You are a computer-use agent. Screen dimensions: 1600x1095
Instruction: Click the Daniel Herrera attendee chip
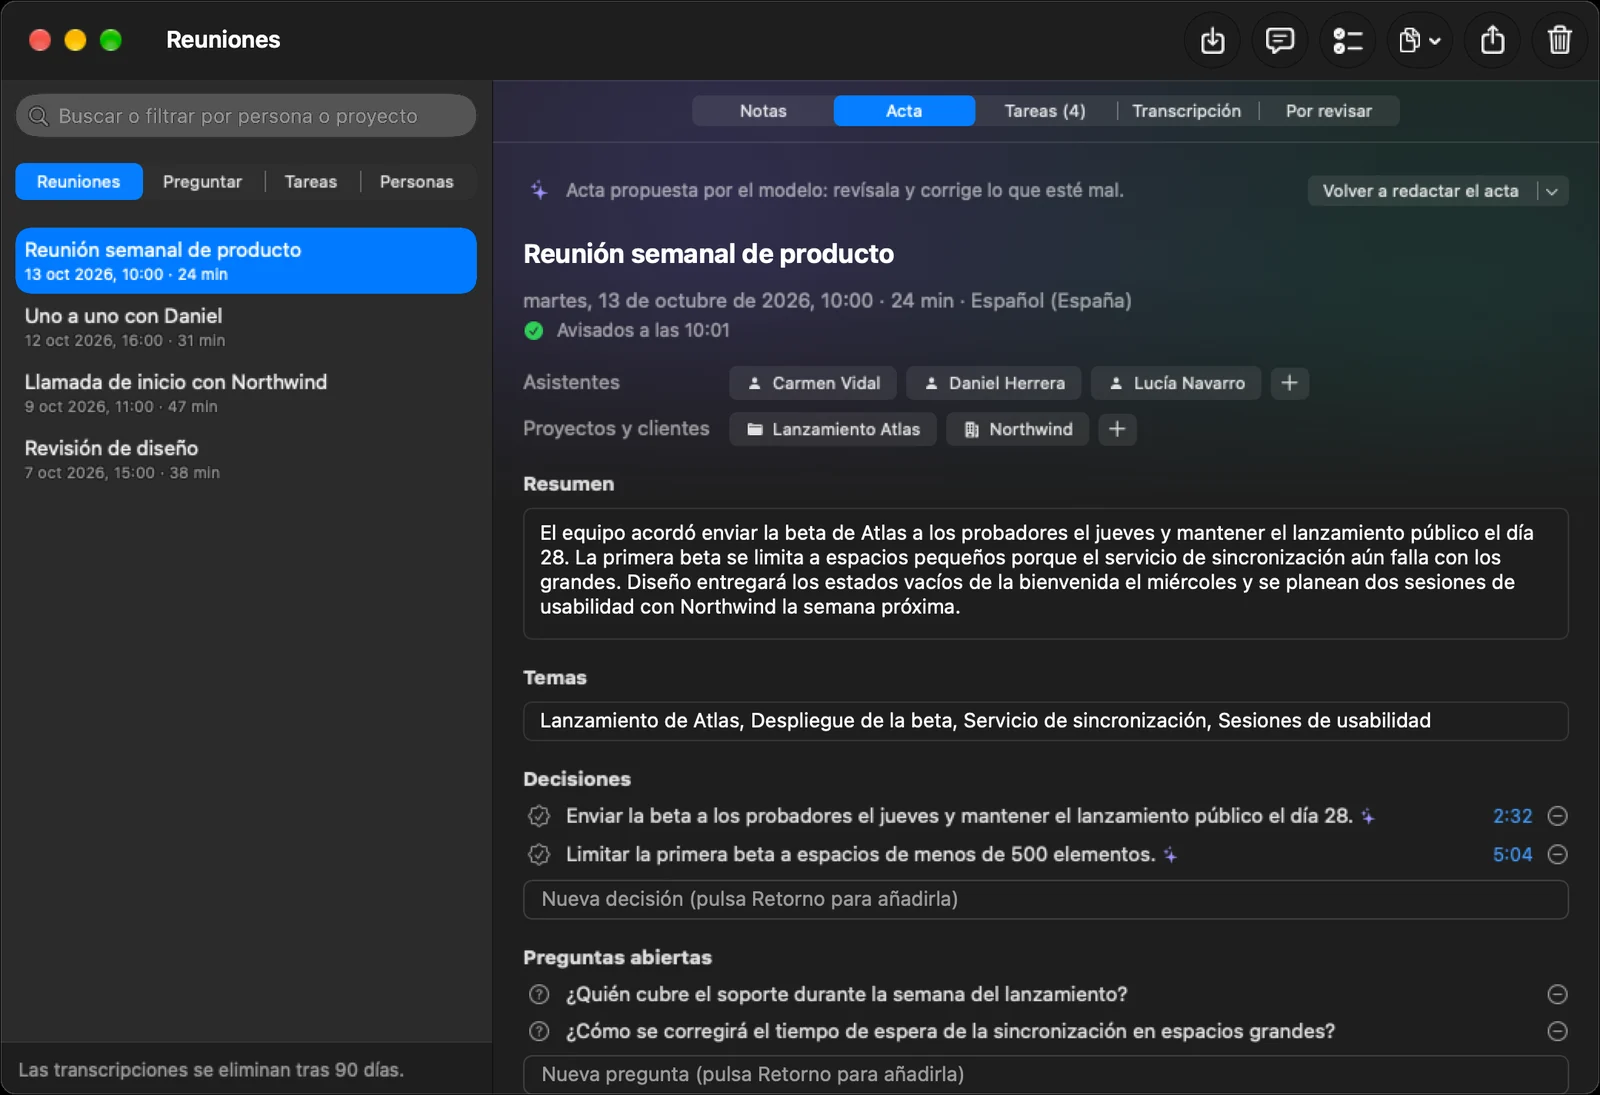[x=994, y=383]
